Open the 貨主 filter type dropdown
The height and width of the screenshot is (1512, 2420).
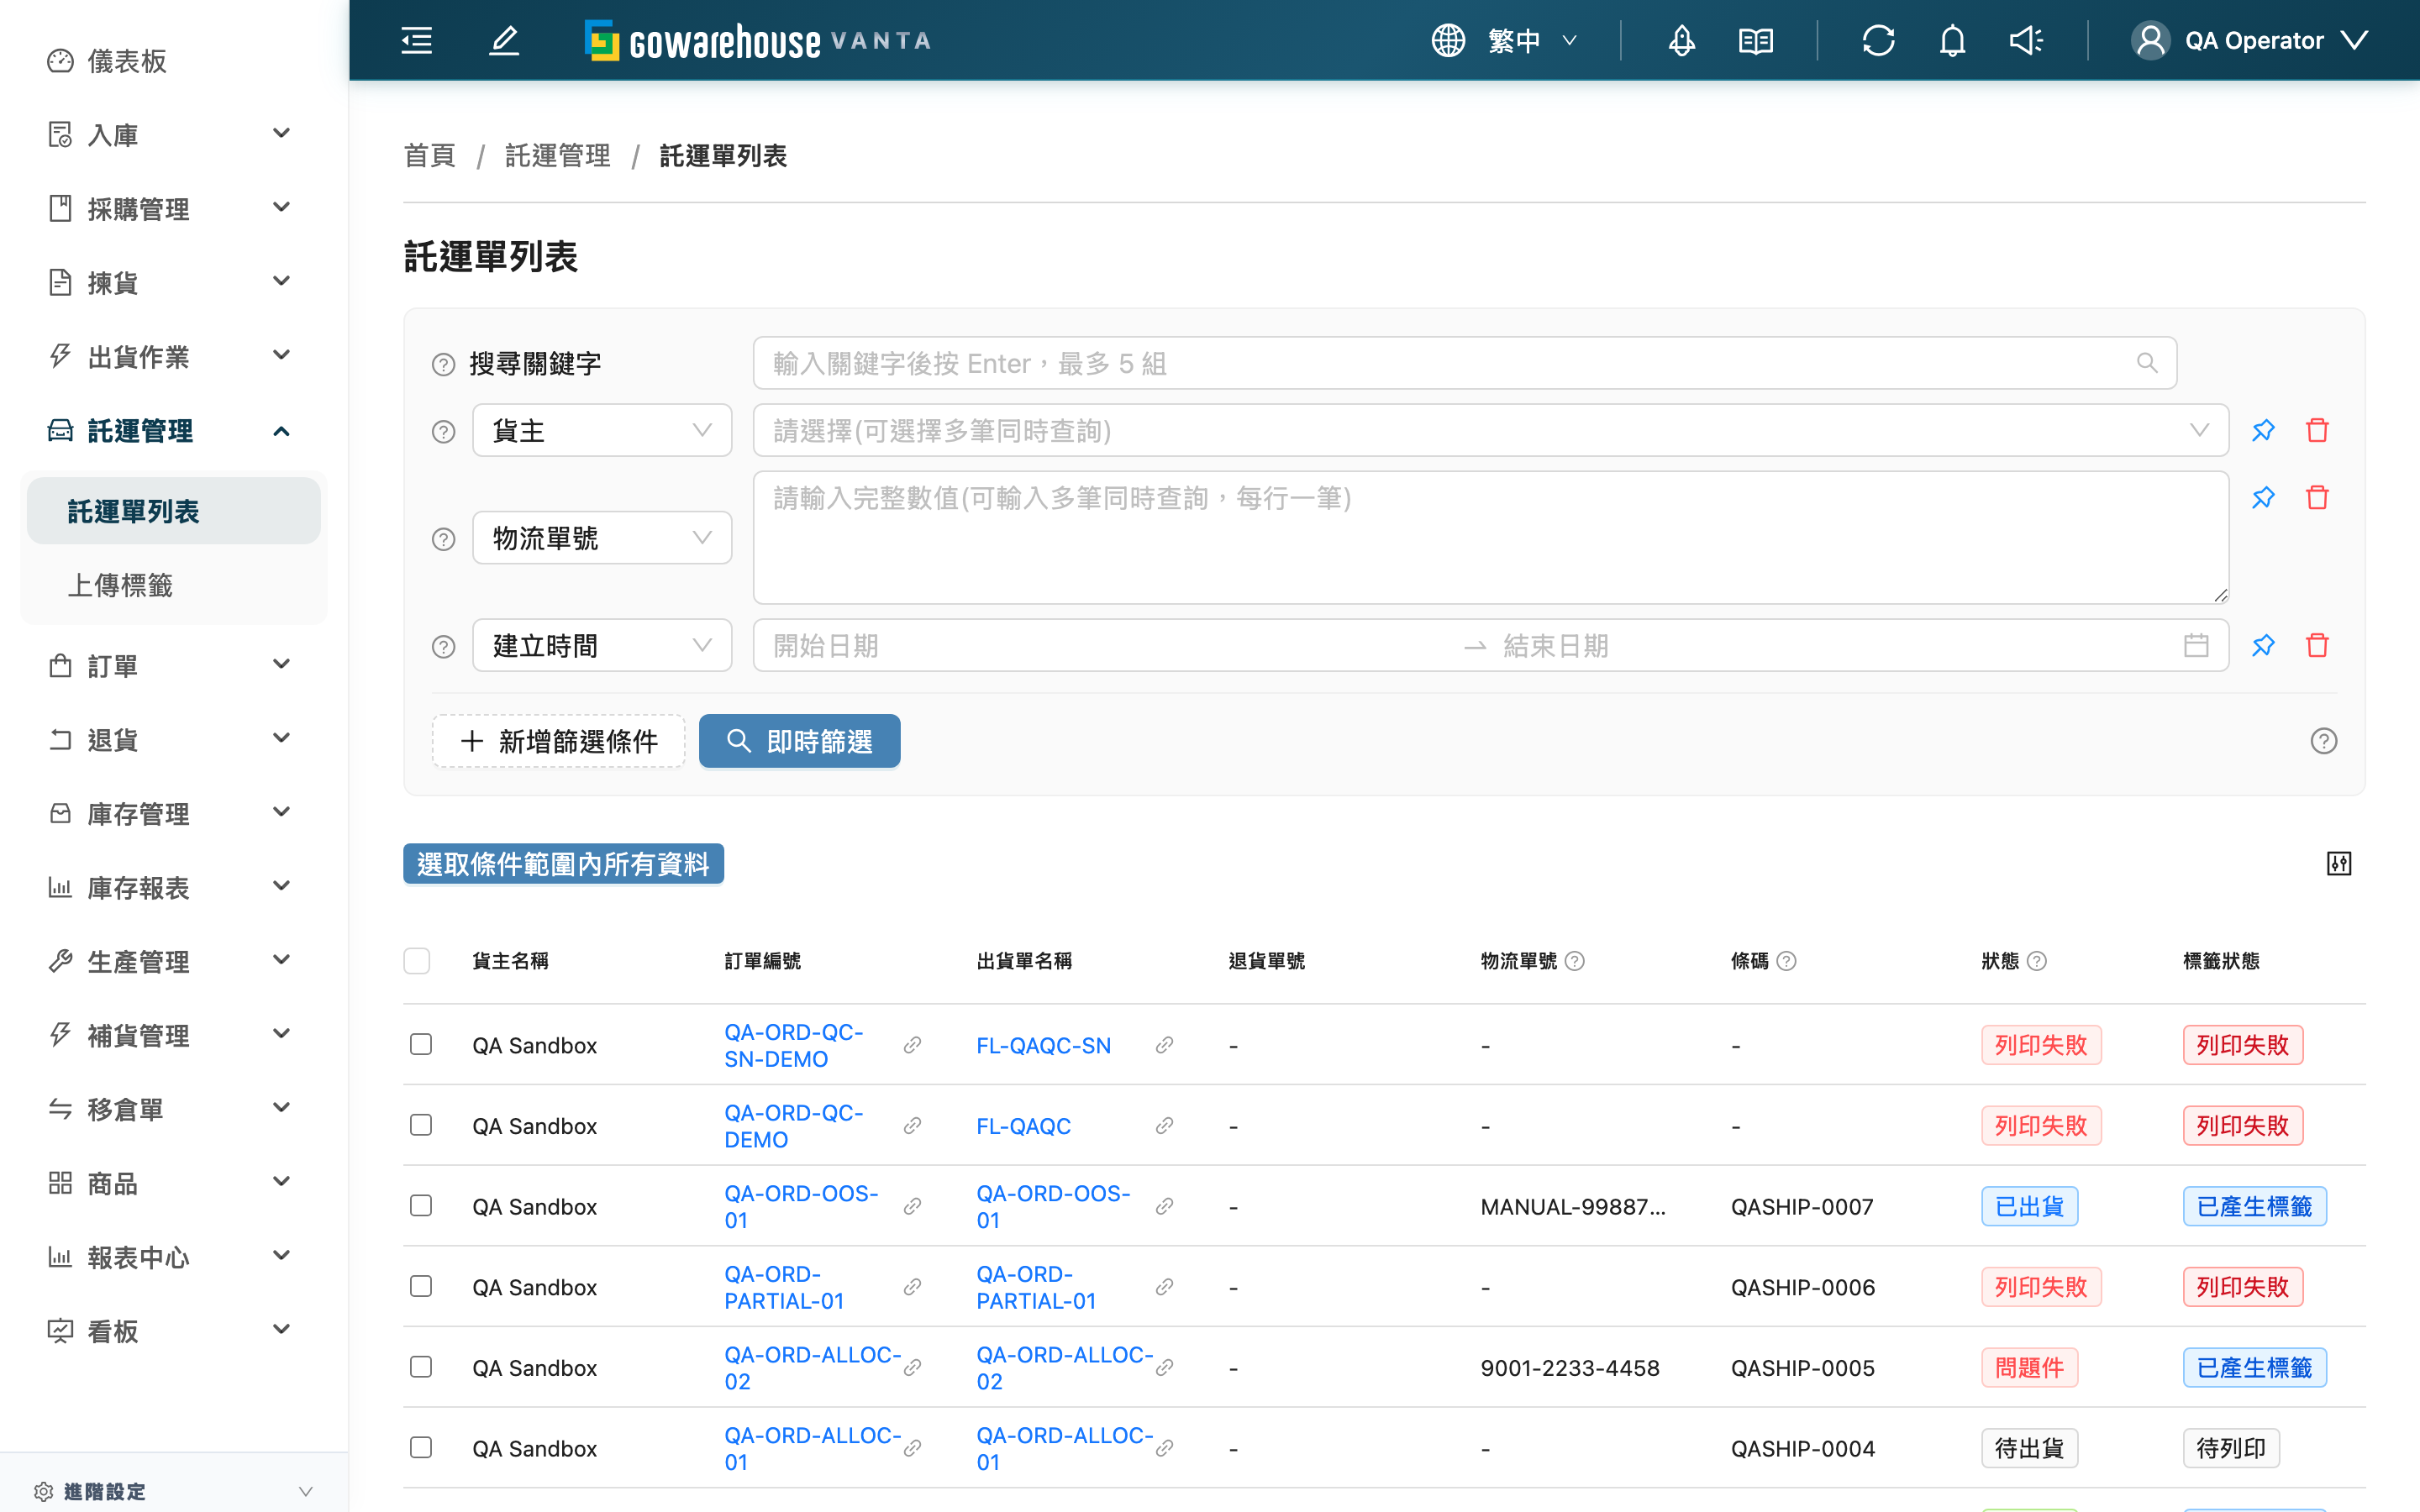click(x=602, y=430)
